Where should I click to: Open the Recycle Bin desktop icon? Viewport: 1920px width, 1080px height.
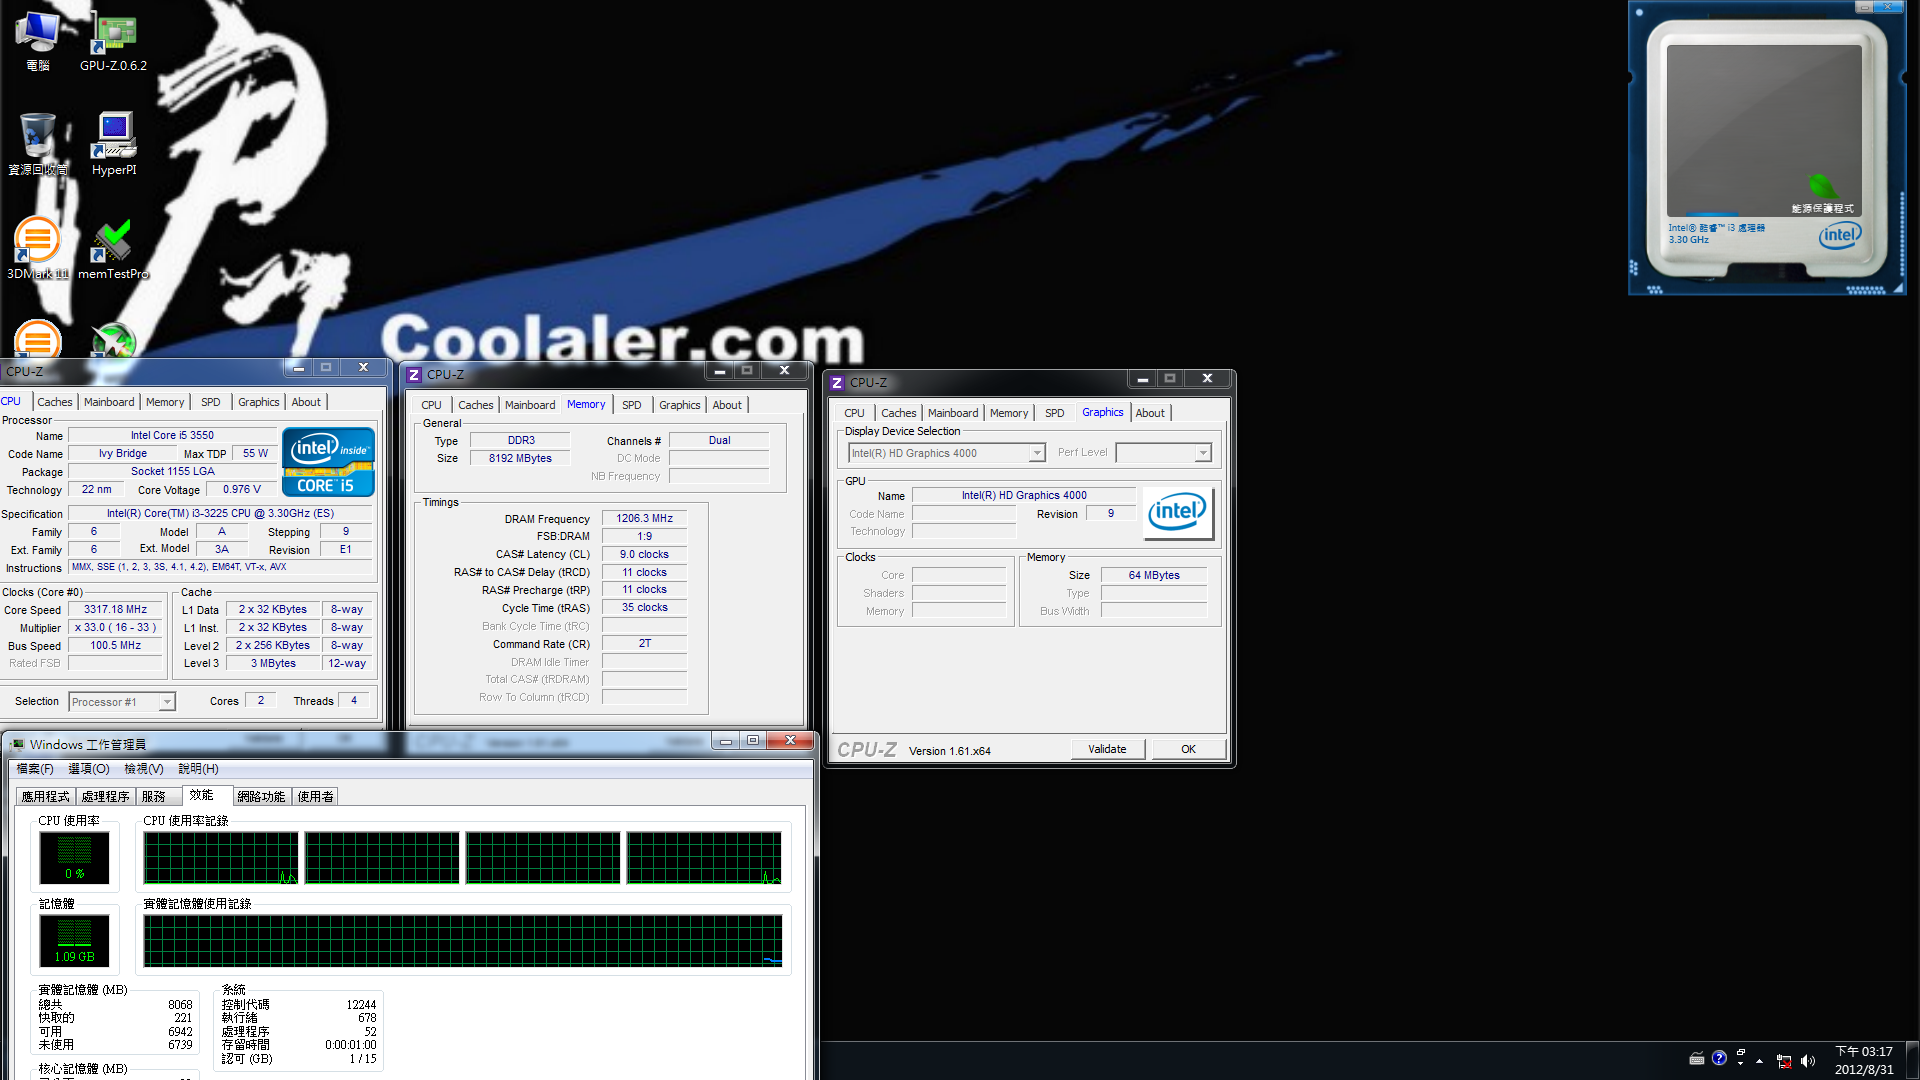[x=38, y=144]
